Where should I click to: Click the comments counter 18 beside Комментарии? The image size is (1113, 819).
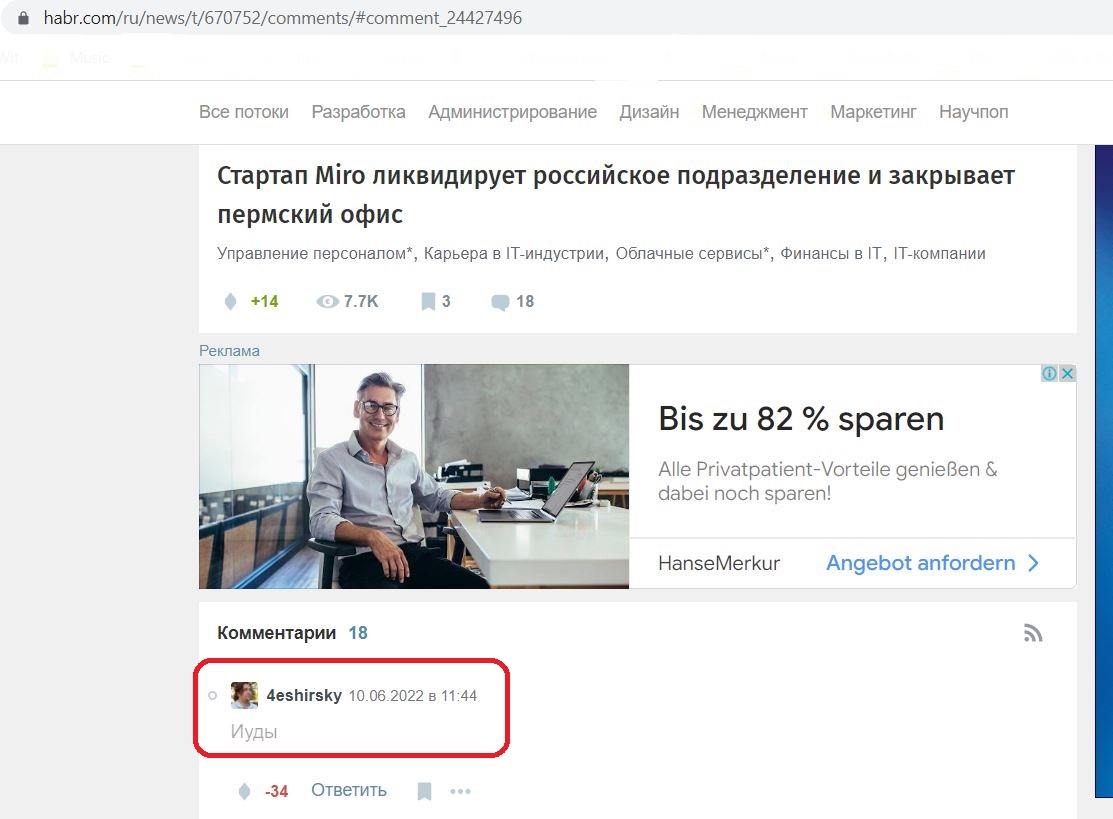click(x=358, y=633)
